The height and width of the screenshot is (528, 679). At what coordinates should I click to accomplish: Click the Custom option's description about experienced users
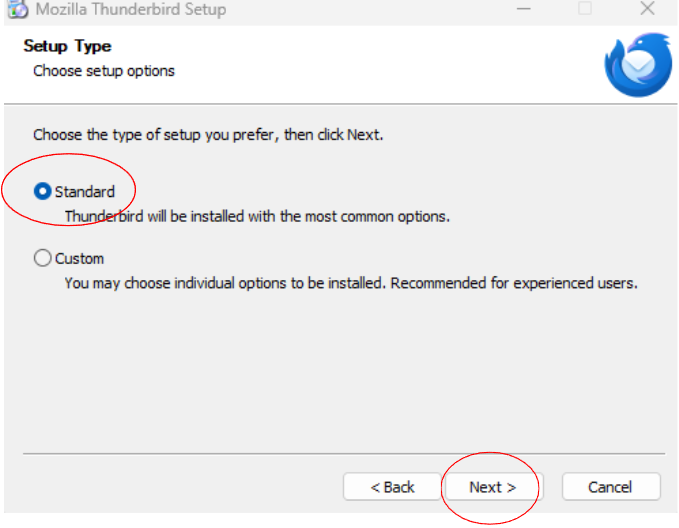pos(351,283)
